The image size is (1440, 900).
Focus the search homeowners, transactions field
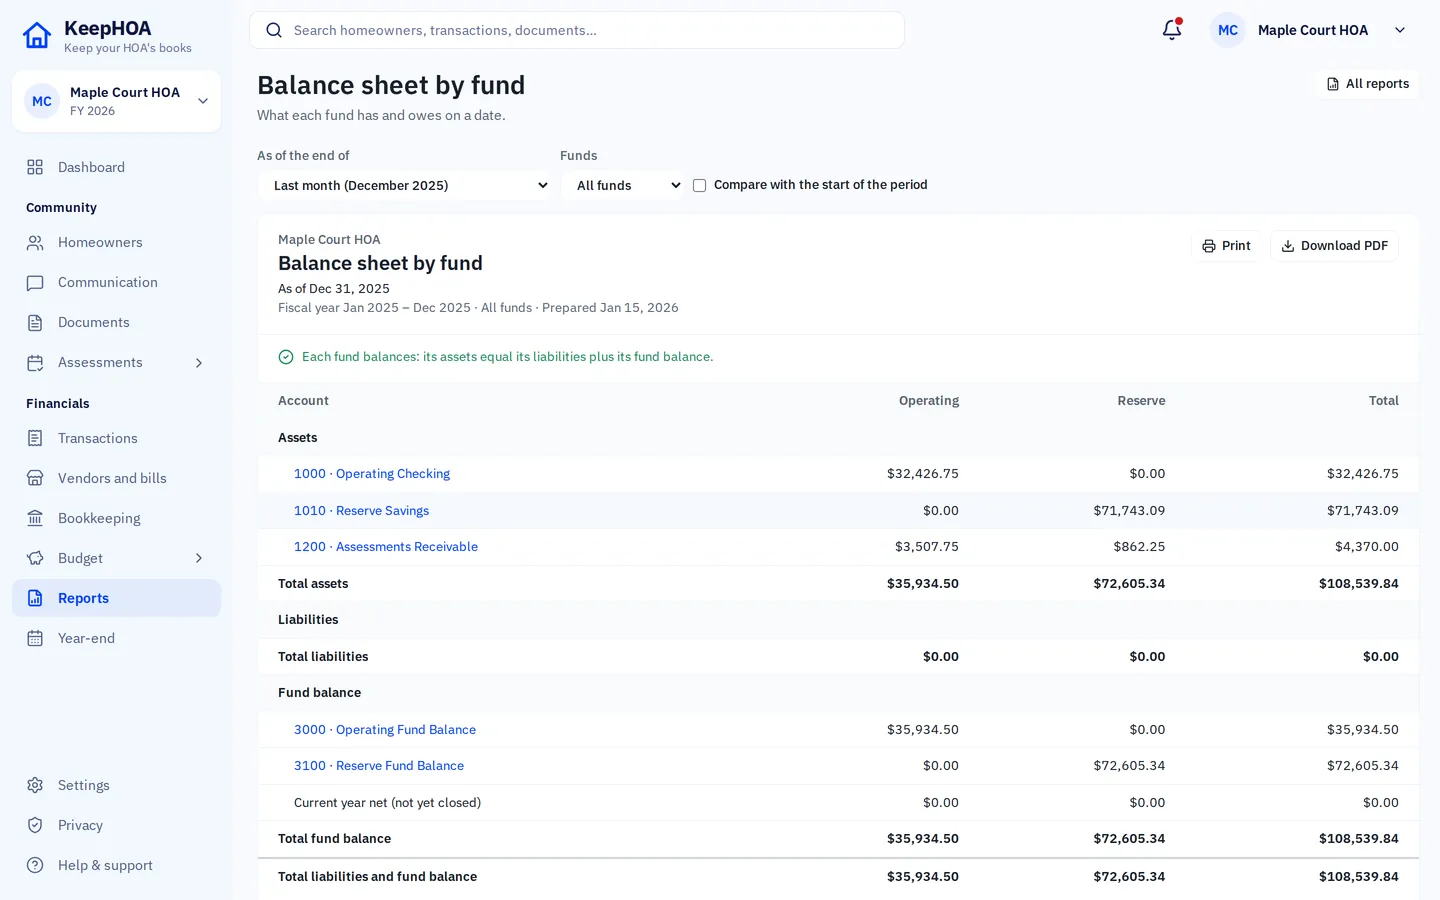577,30
